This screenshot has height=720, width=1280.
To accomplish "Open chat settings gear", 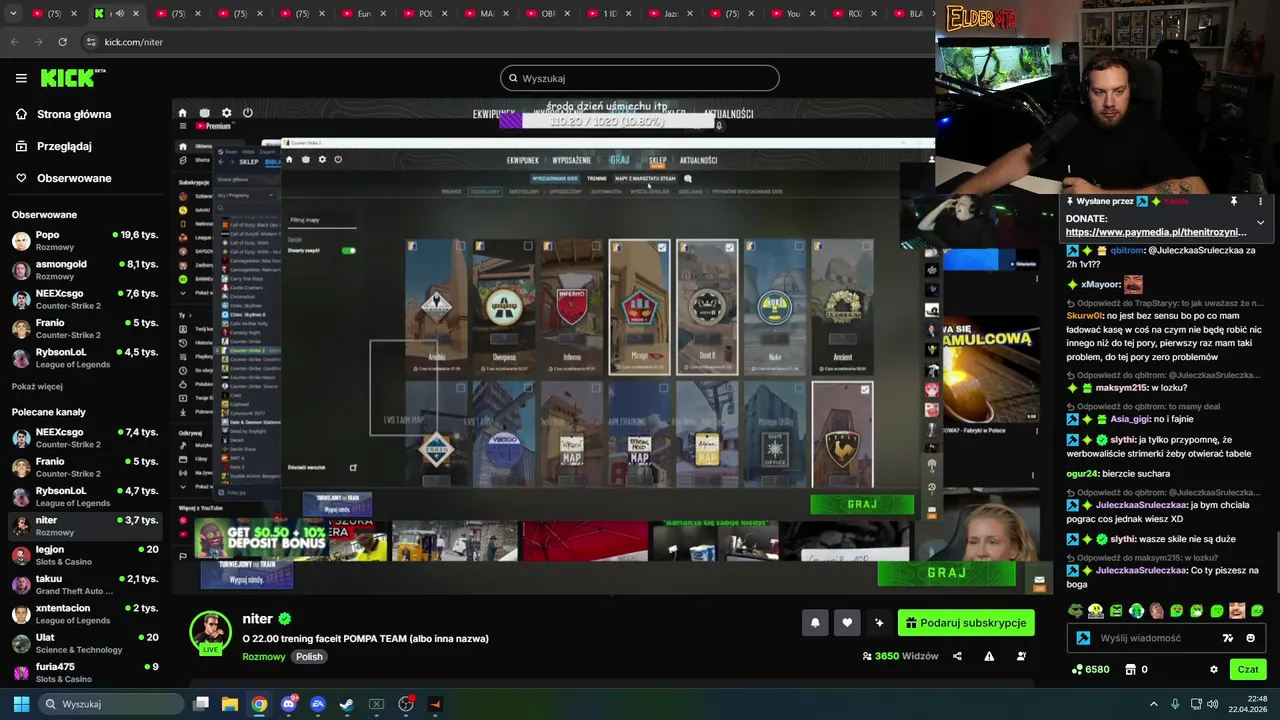I will 1214,669.
